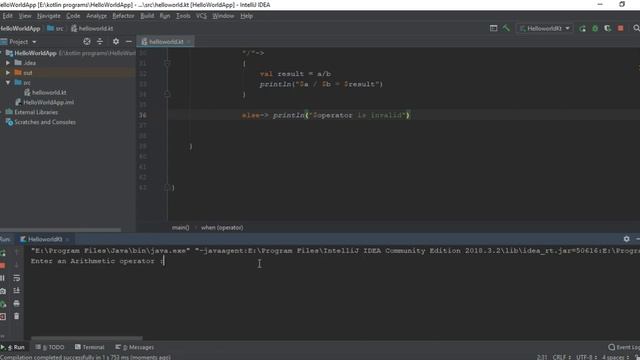Open the Window menu

coord(223,16)
